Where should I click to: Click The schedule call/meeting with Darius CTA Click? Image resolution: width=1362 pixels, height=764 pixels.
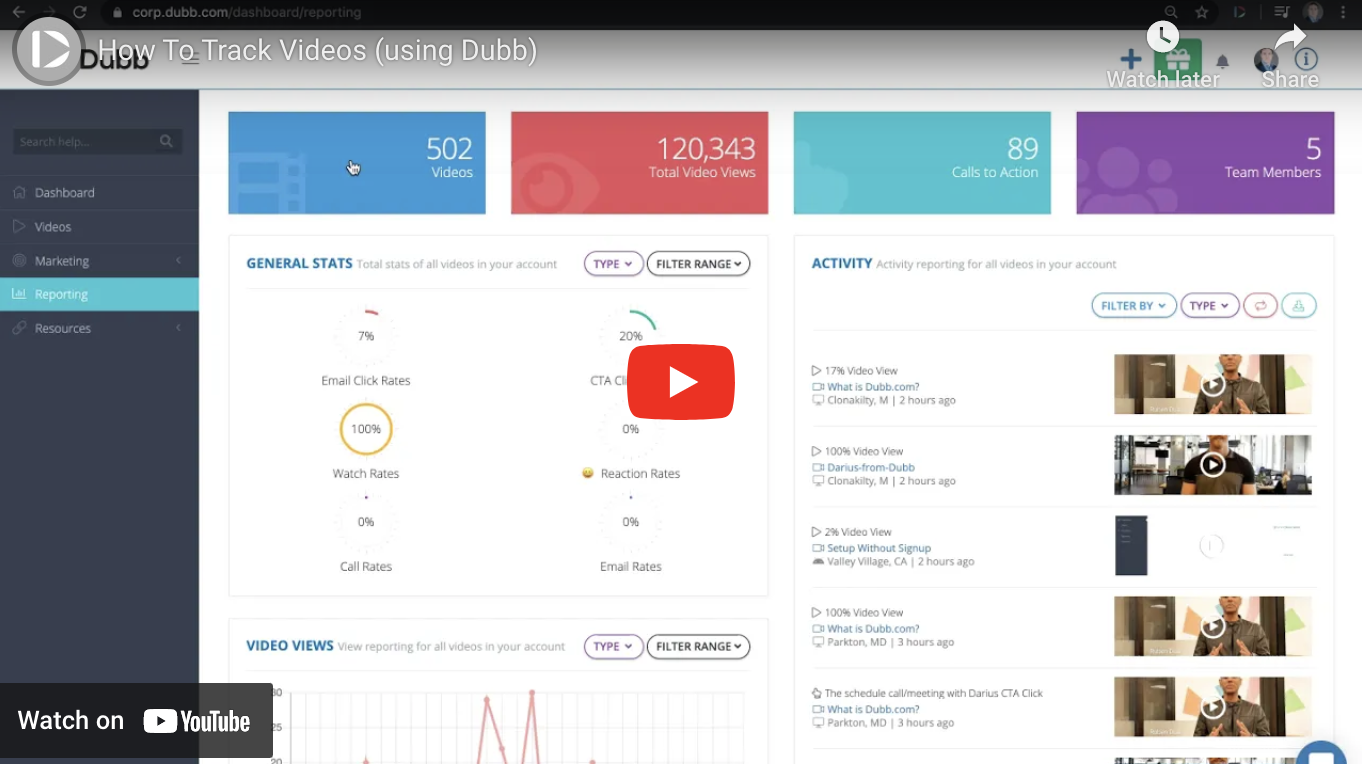[x=934, y=693]
